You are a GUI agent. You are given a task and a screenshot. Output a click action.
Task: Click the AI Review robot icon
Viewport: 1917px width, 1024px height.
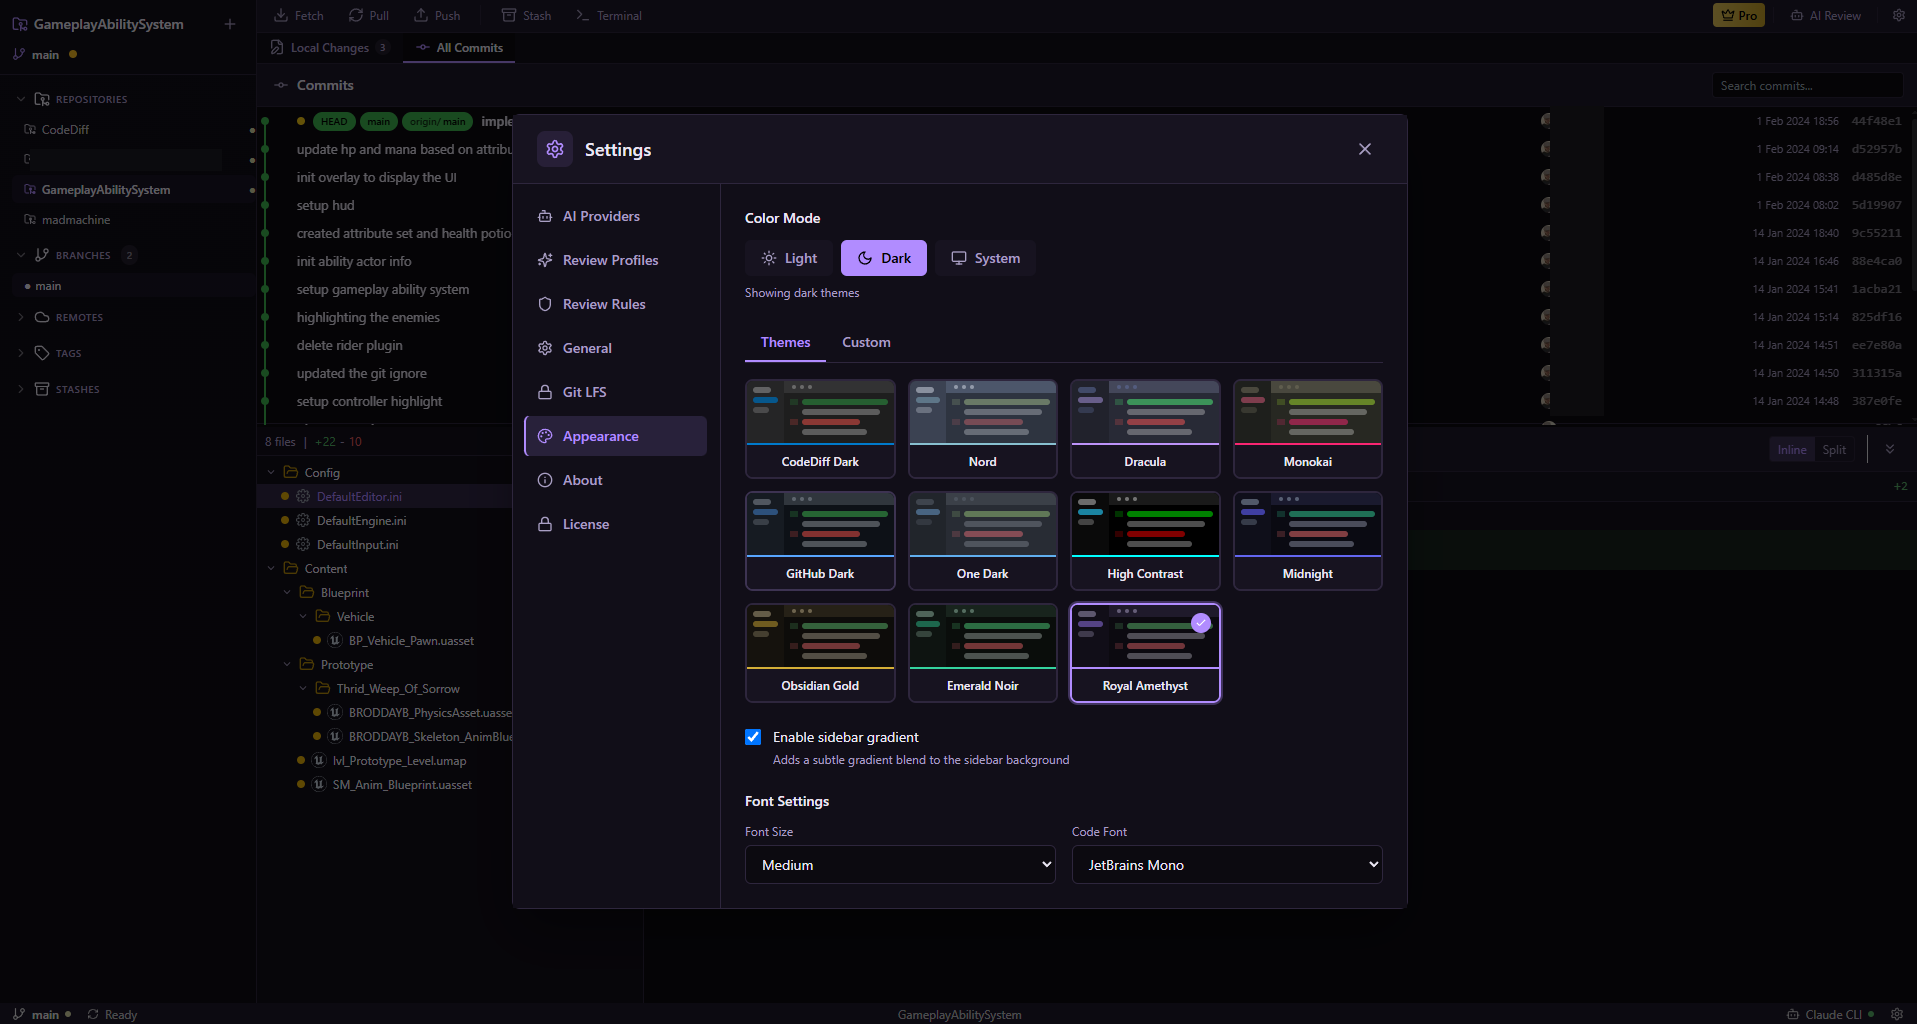1797,15
